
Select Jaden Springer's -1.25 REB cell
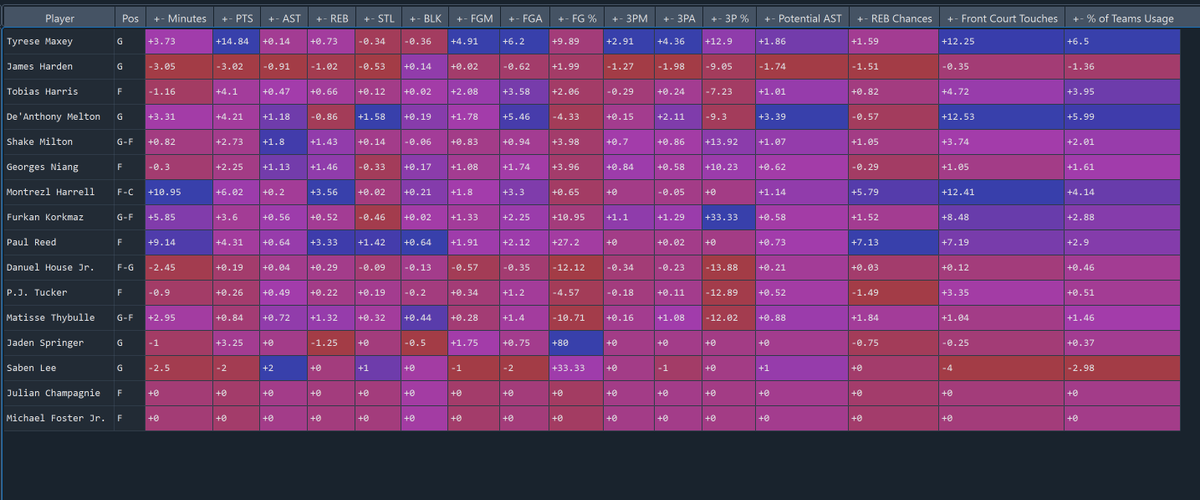coord(331,342)
